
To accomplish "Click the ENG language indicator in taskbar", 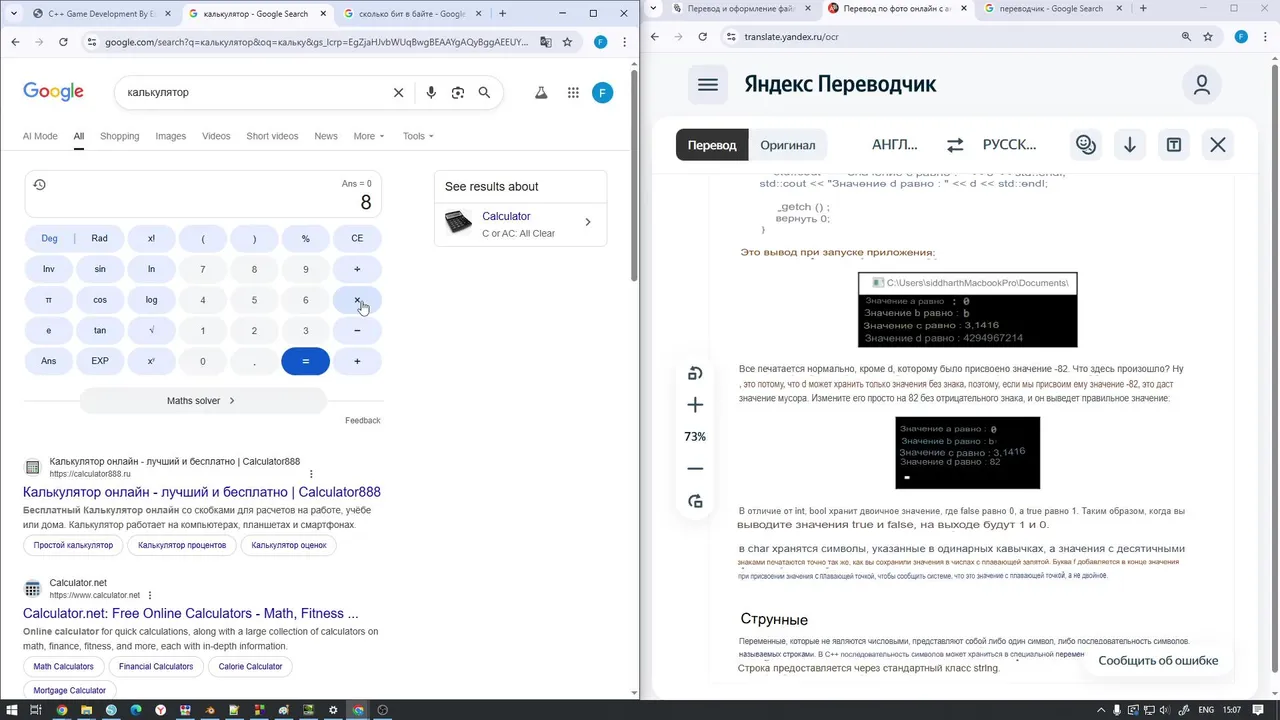I will click(x=1206, y=710).
